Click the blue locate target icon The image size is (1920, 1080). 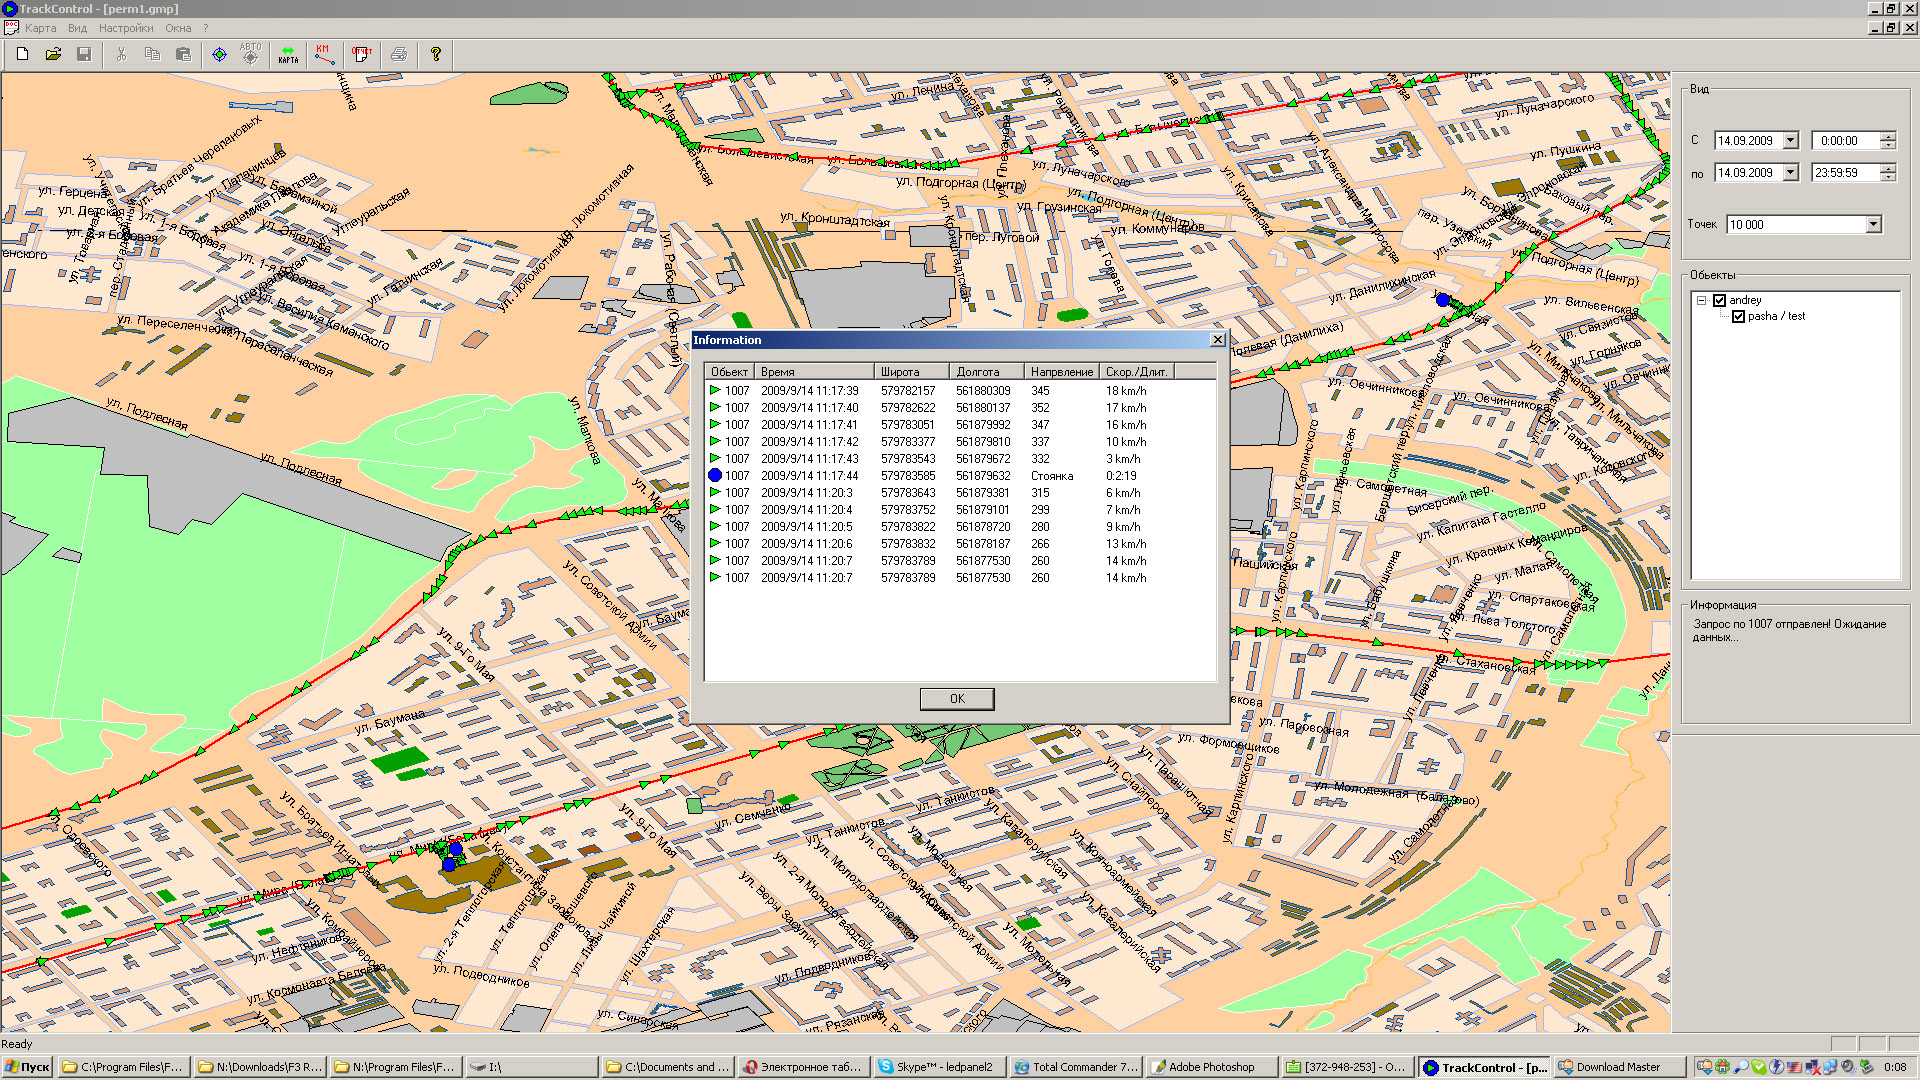219,54
